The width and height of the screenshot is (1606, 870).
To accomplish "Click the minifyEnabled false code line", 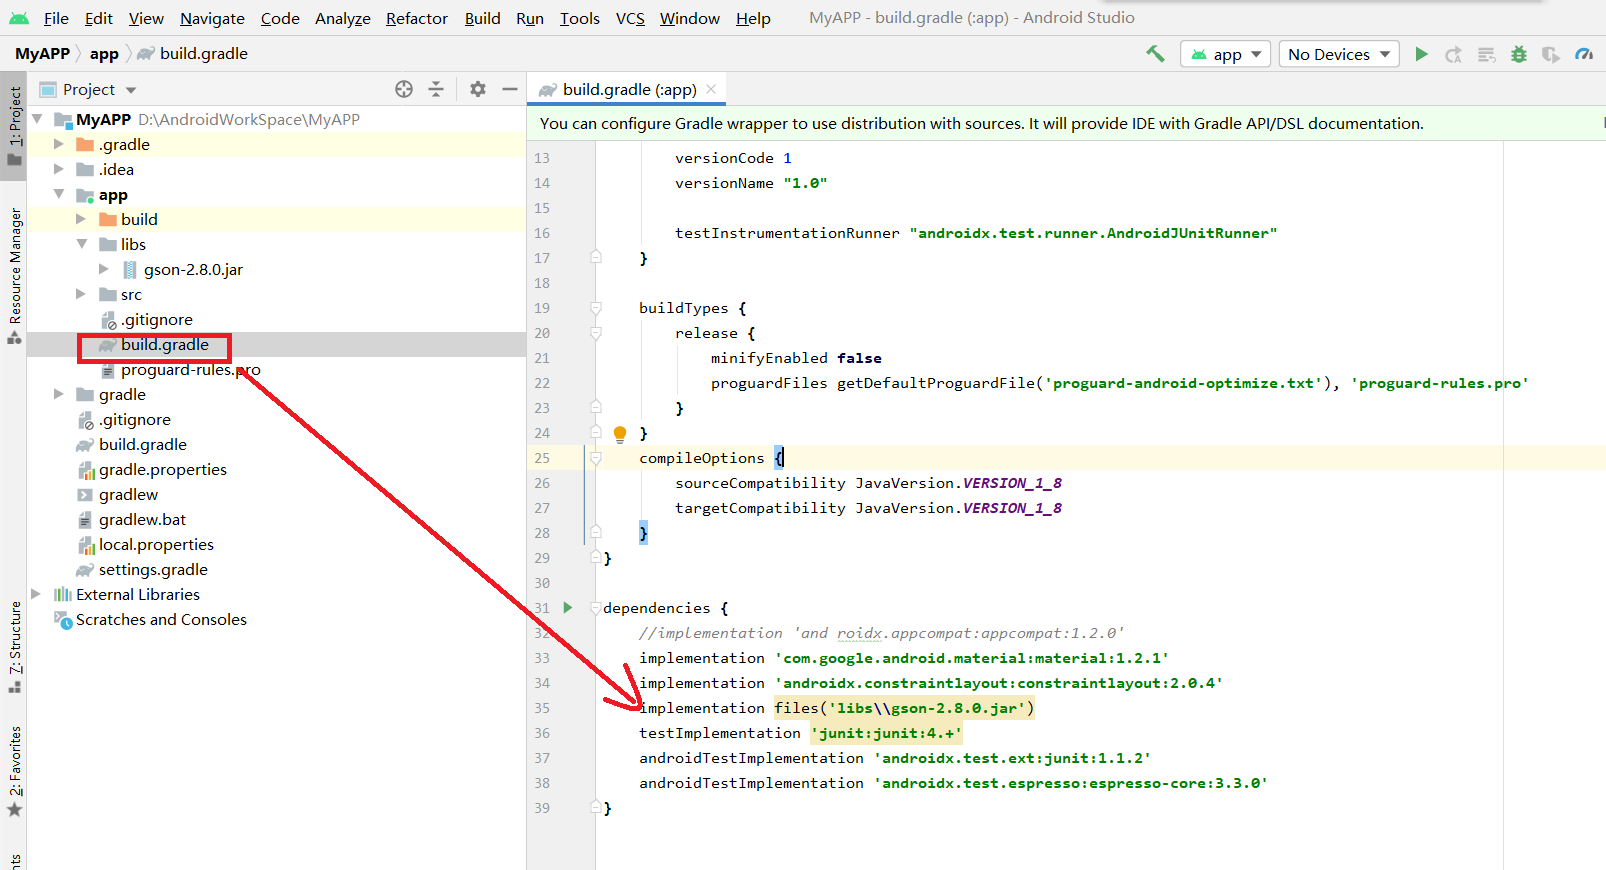I will 796,358.
